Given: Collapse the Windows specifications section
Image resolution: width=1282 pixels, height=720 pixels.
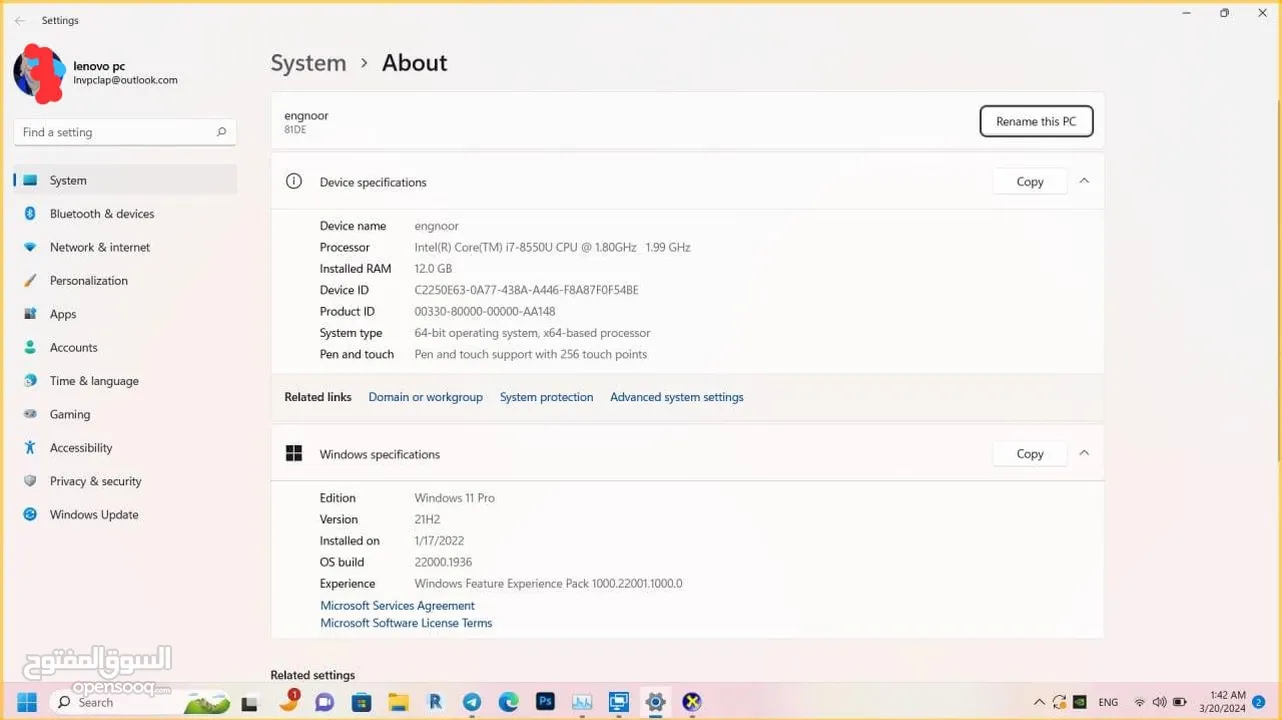Looking at the screenshot, I should (1084, 453).
